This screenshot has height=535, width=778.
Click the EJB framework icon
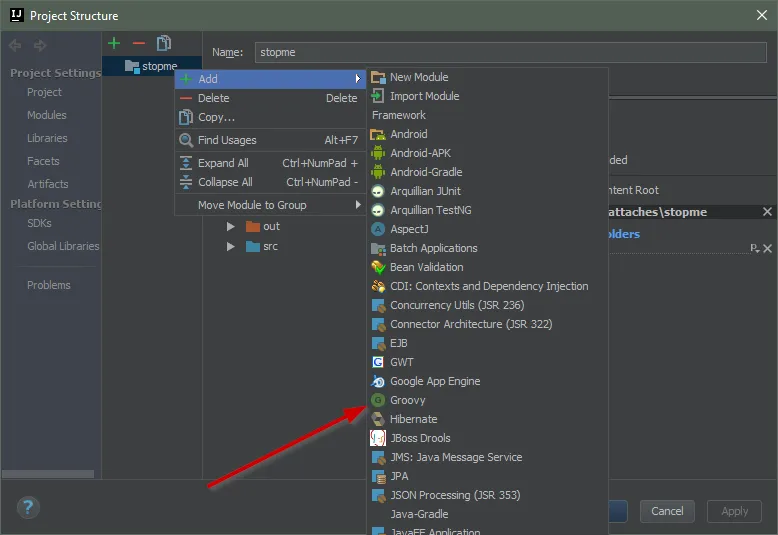(378, 343)
